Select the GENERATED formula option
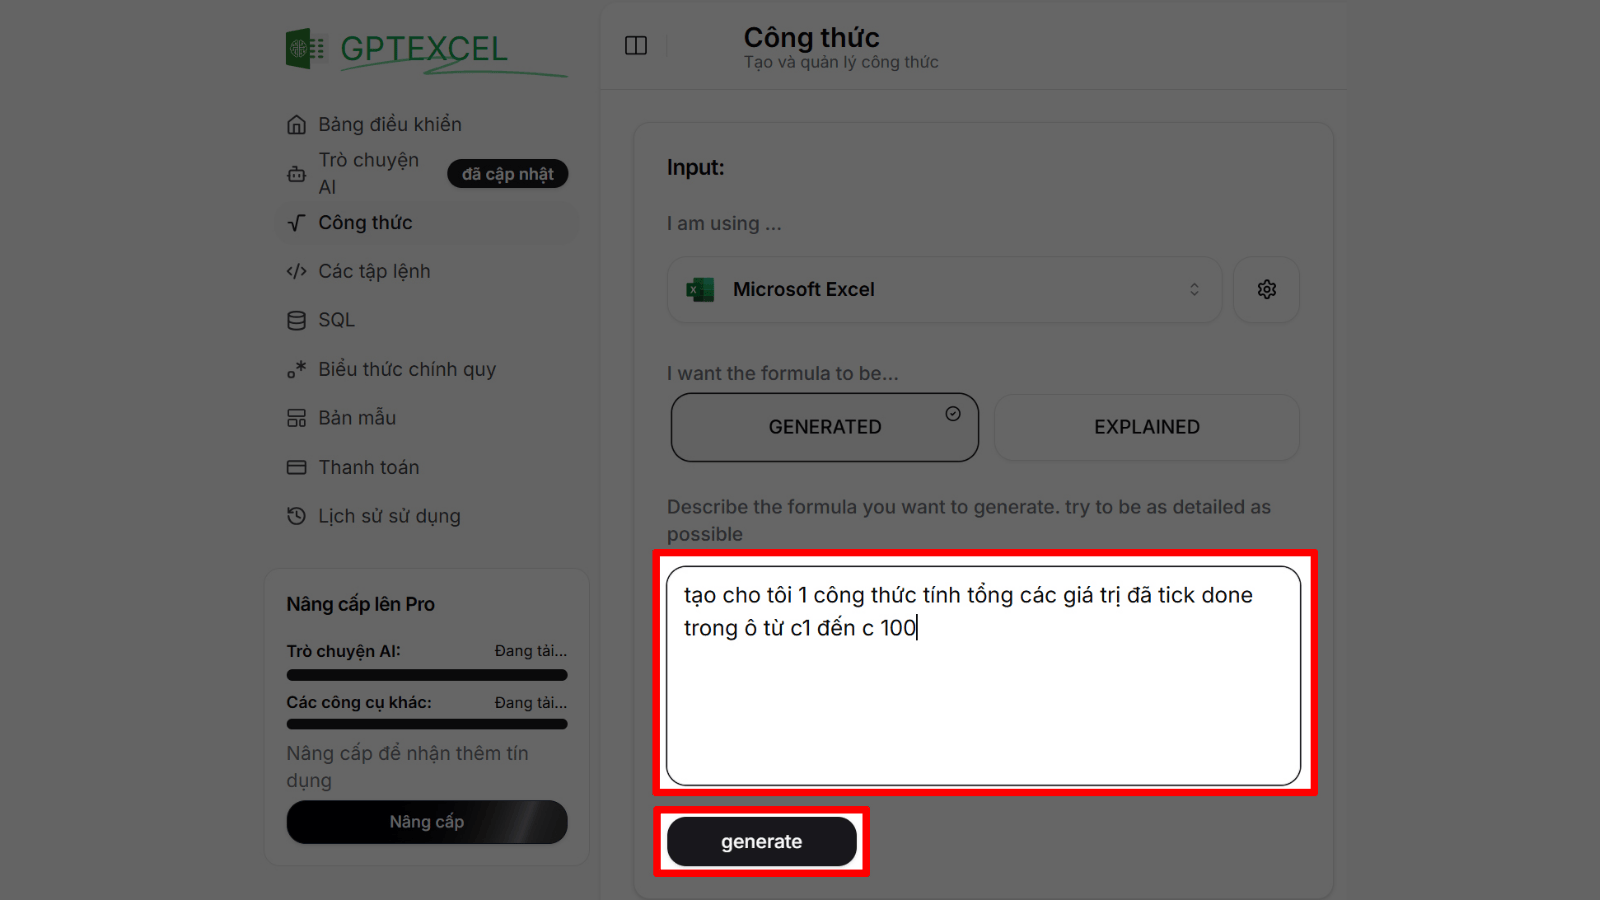This screenshot has height=900, width=1600. coord(825,427)
